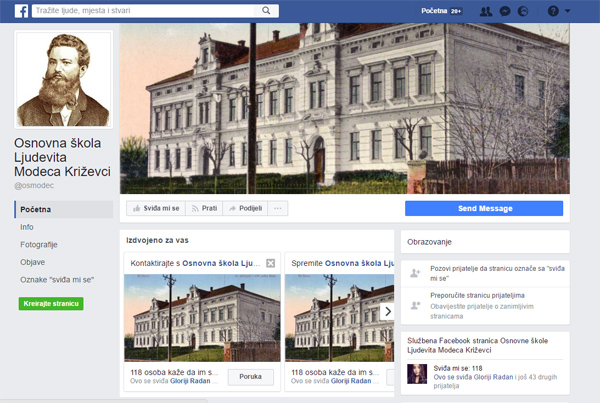Open the help question mark icon
The image size is (600, 403).
click(553, 11)
